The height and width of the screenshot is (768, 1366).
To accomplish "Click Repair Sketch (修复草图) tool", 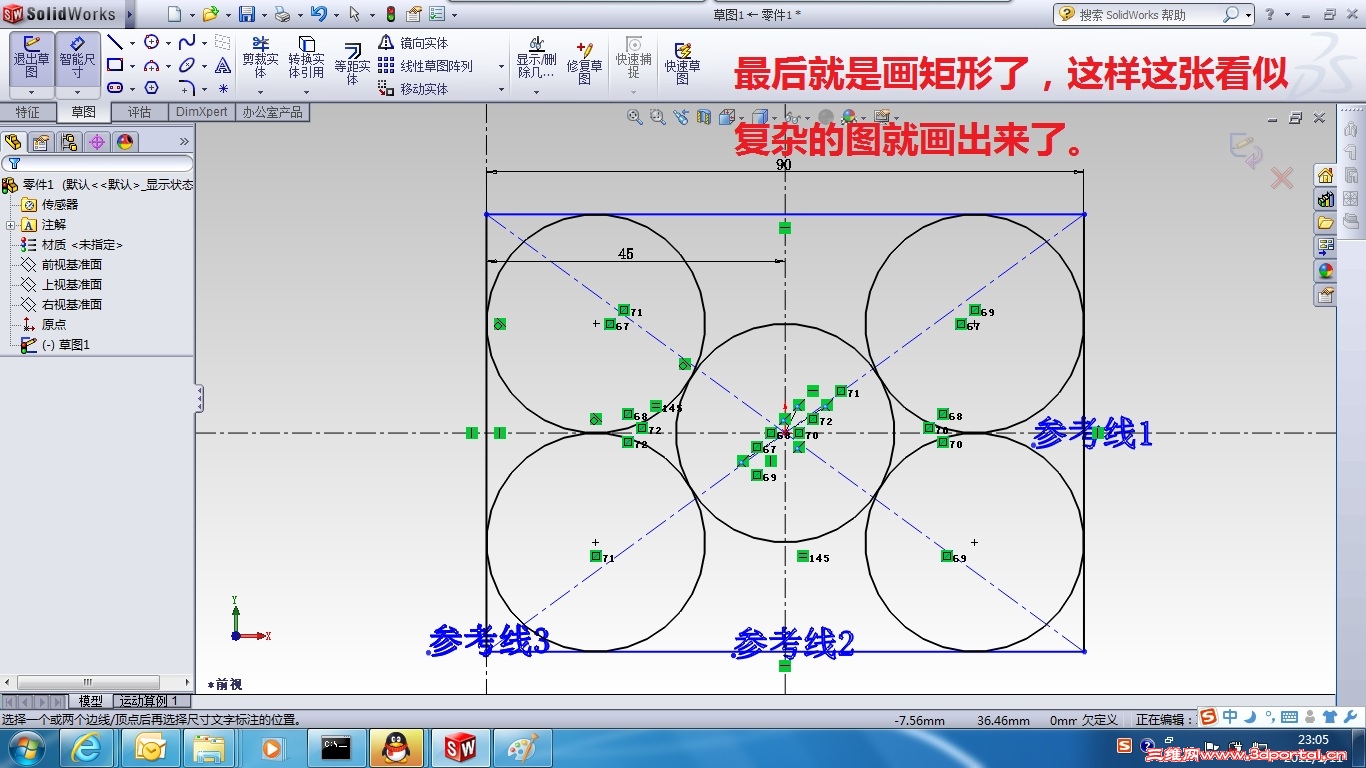I will (x=585, y=62).
